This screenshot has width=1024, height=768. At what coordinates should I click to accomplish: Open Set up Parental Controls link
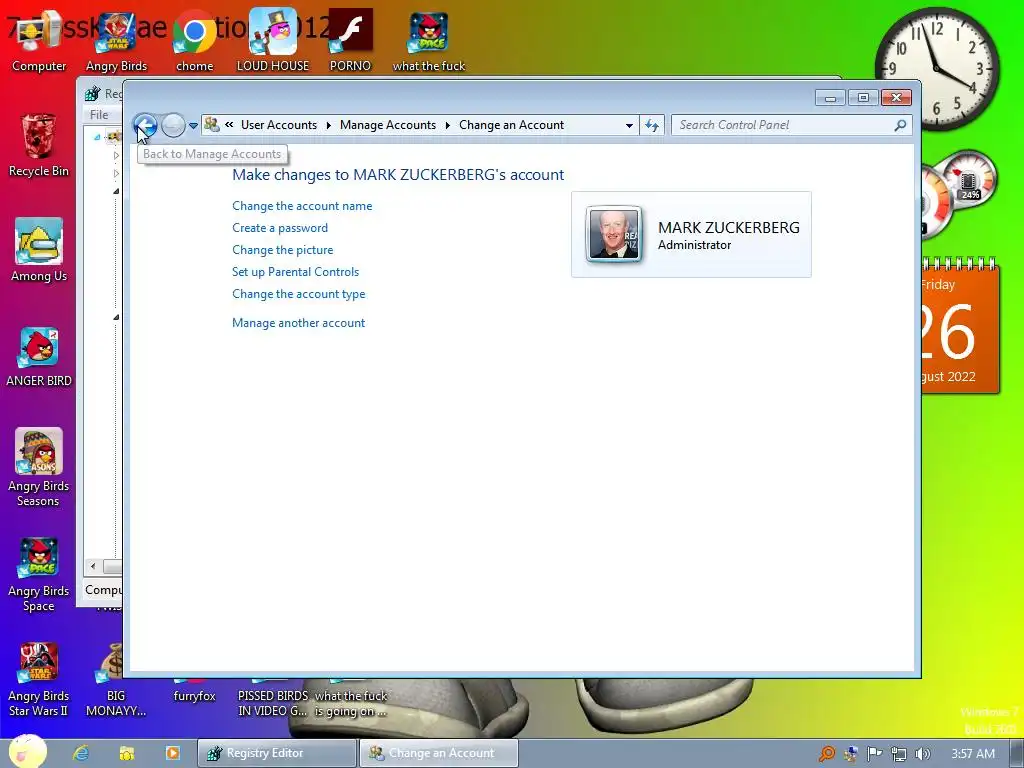point(296,272)
